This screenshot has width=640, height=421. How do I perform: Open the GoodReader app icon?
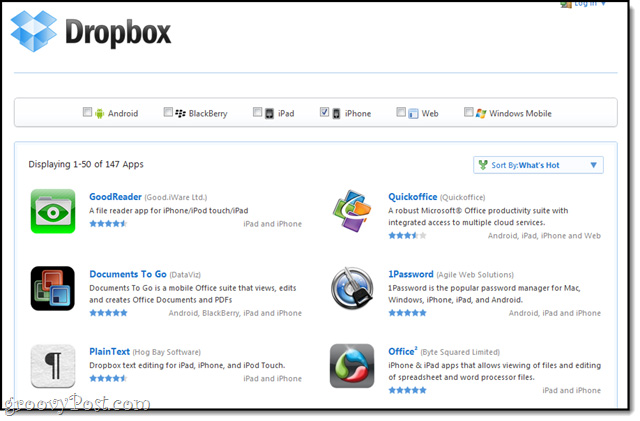tap(53, 211)
